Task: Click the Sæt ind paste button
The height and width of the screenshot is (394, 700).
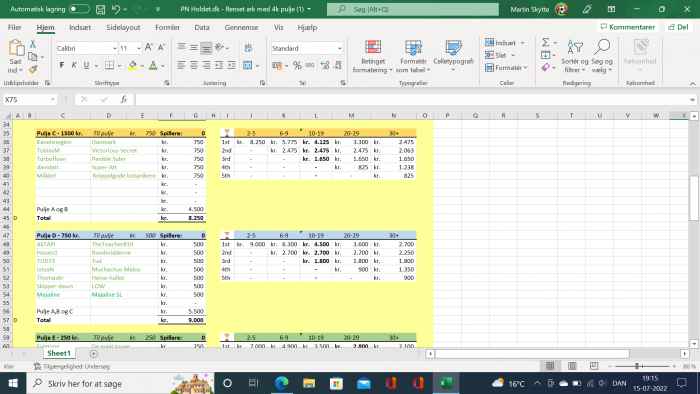Action: pyautogui.click(x=15, y=57)
